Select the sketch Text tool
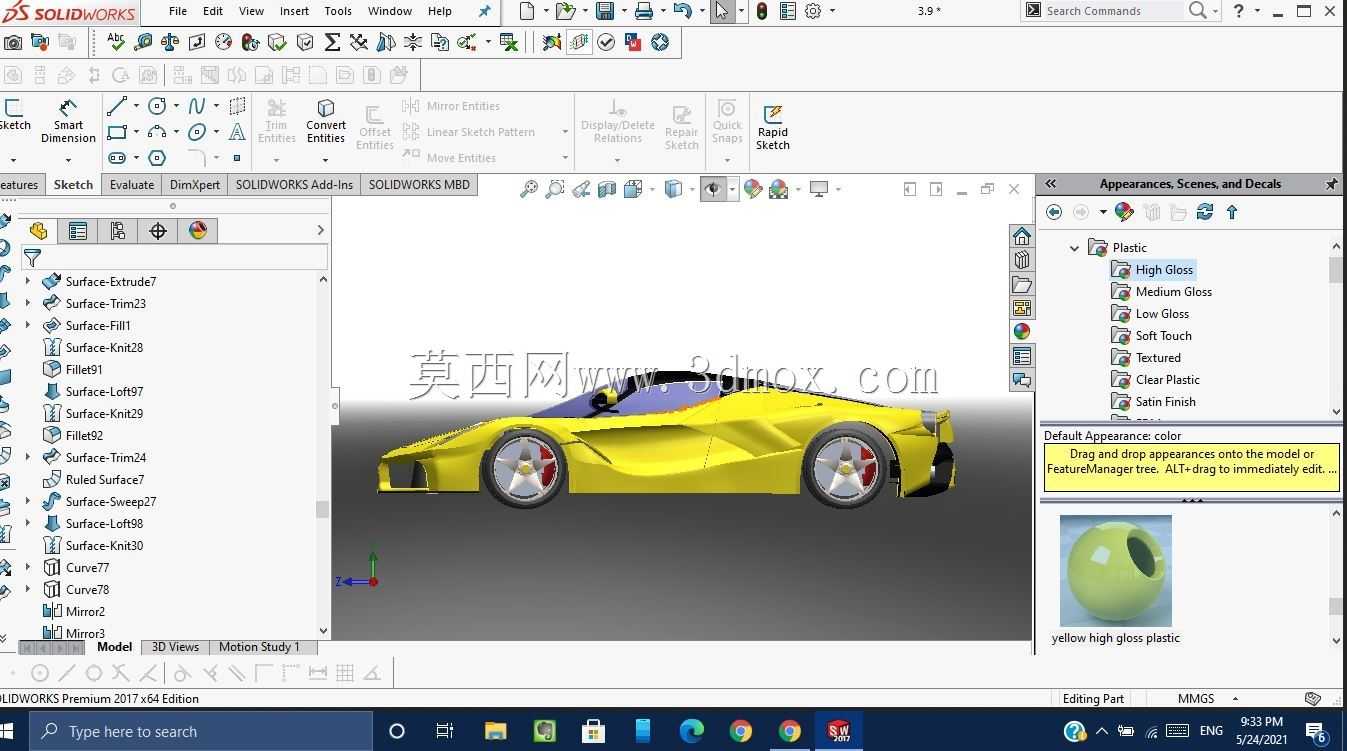This screenshot has width=1347, height=751. tap(237, 132)
